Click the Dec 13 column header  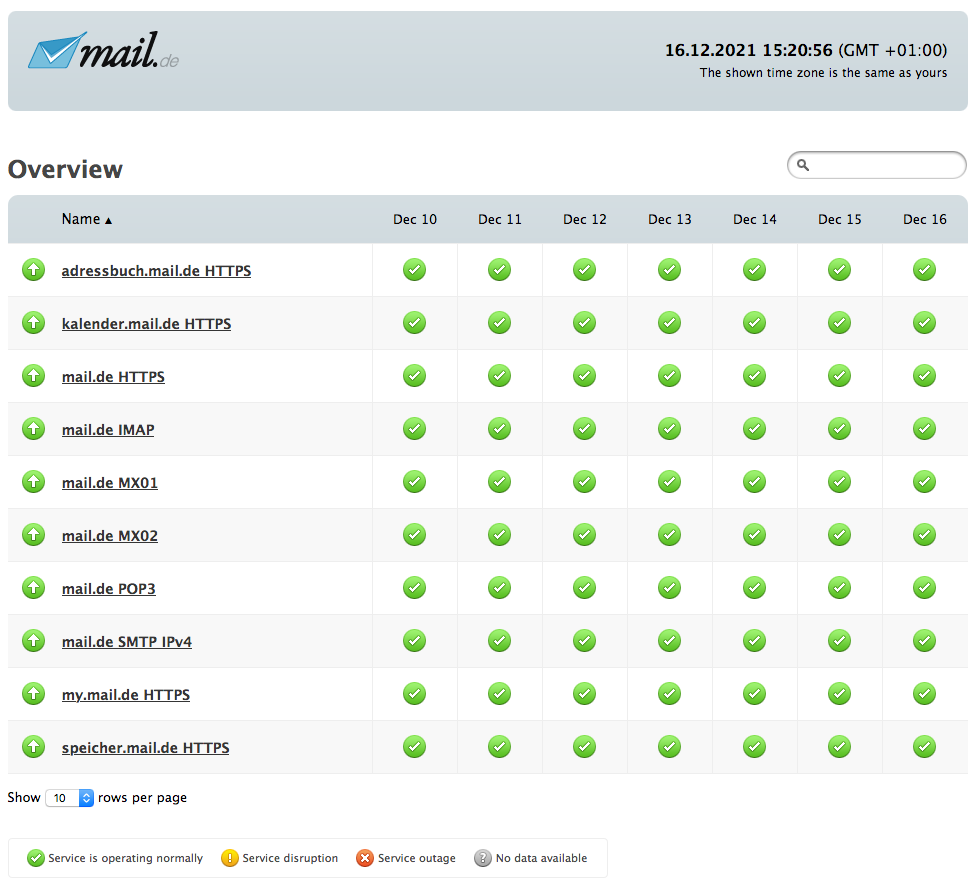[670, 220]
